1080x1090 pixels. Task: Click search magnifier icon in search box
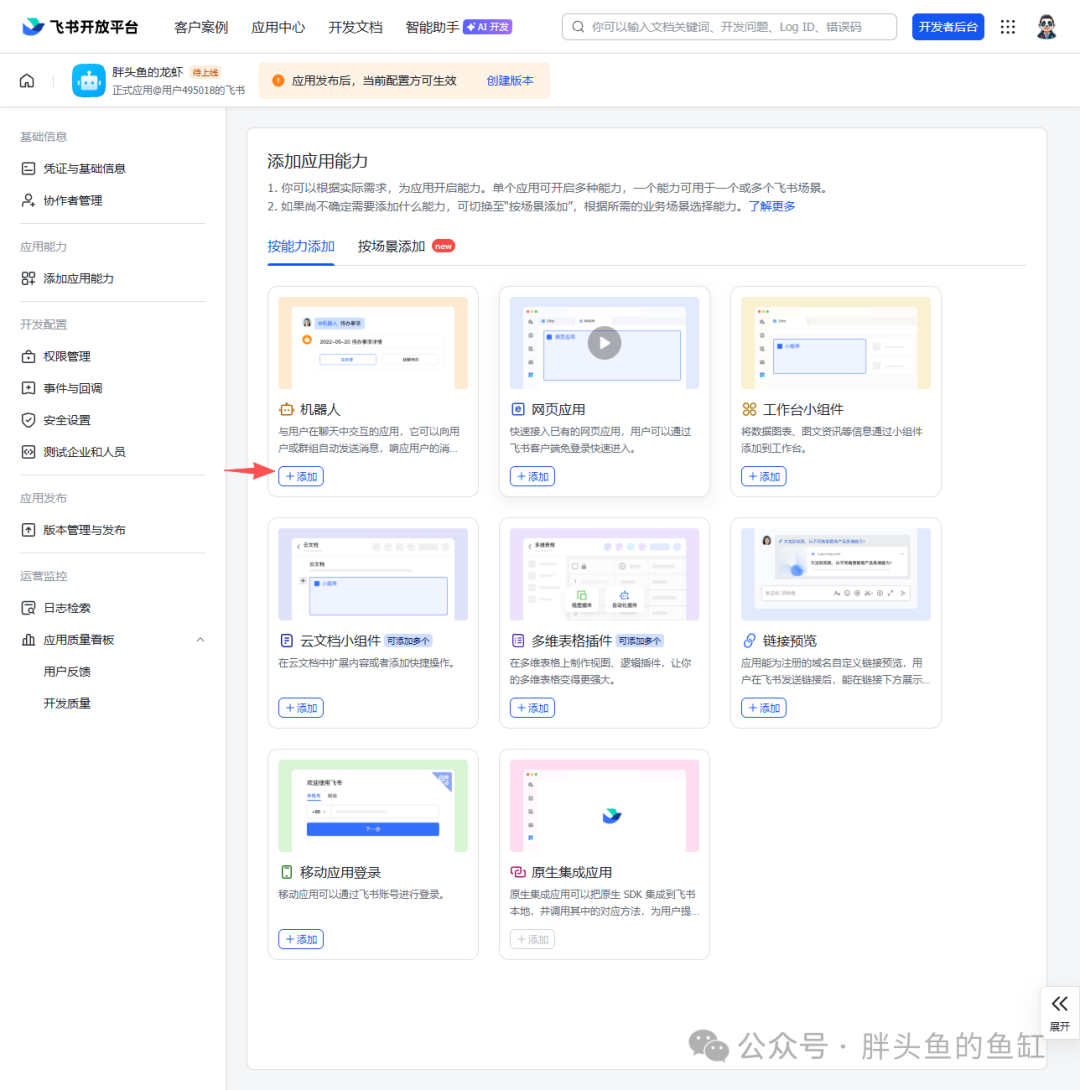pyautogui.click(x=578, y=27)
